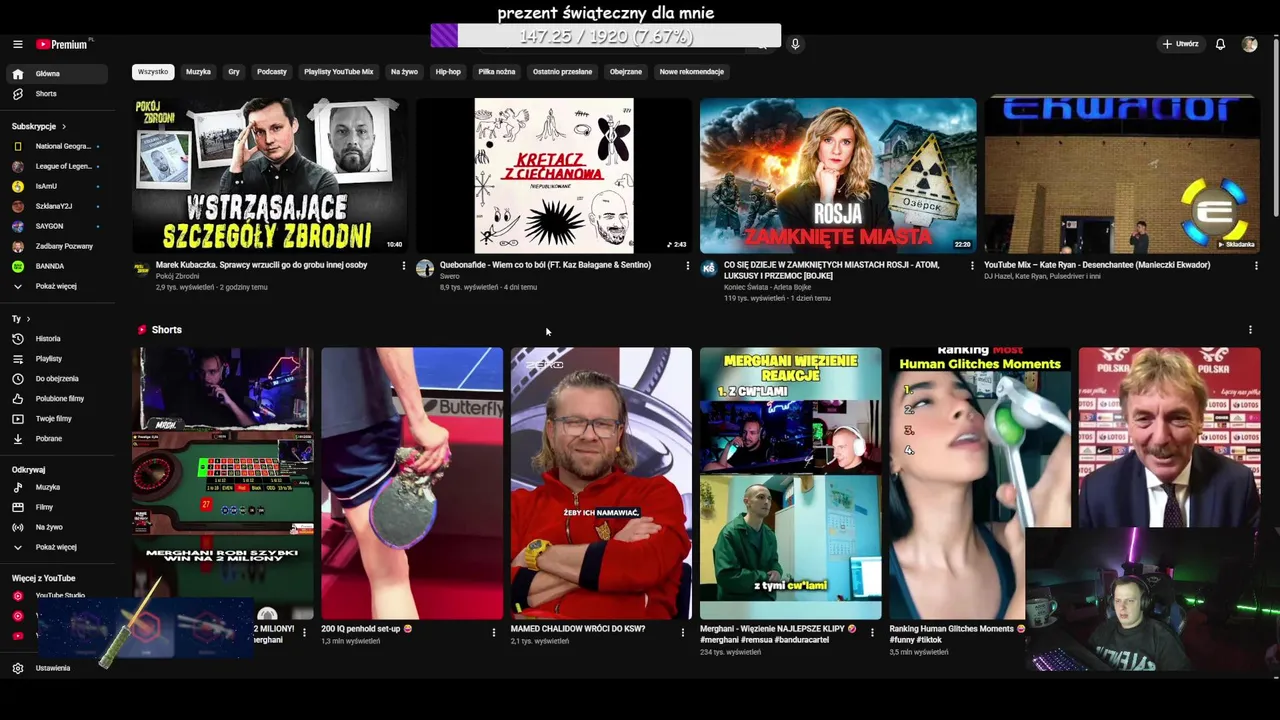Screen dimensions: 1280x720
Task: Select the Wszystko filter chip
Action: tap(153, 72)
